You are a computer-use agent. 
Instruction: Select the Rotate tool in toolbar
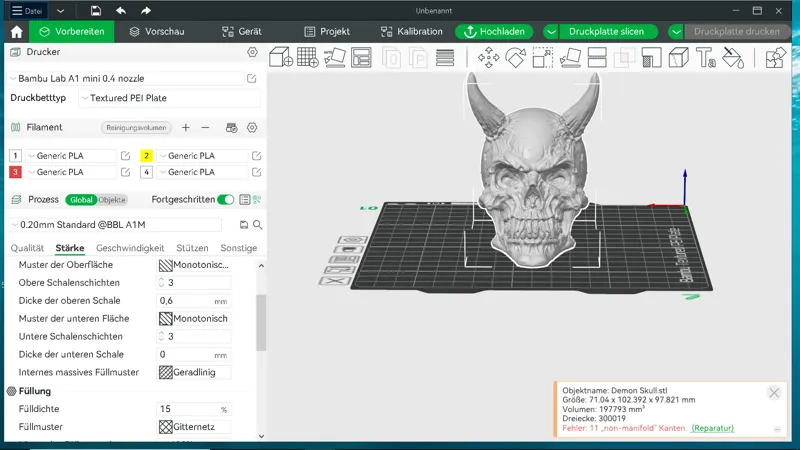(515, 57)
